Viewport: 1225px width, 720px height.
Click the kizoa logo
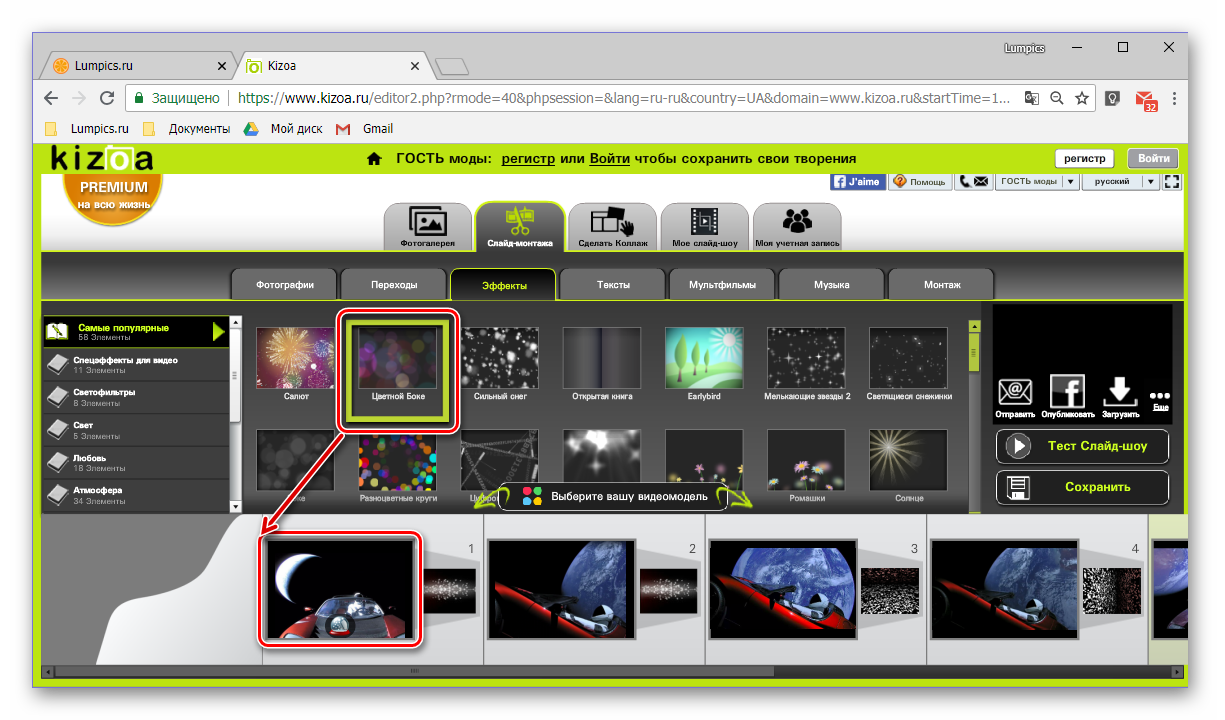[x=102, y=158]
